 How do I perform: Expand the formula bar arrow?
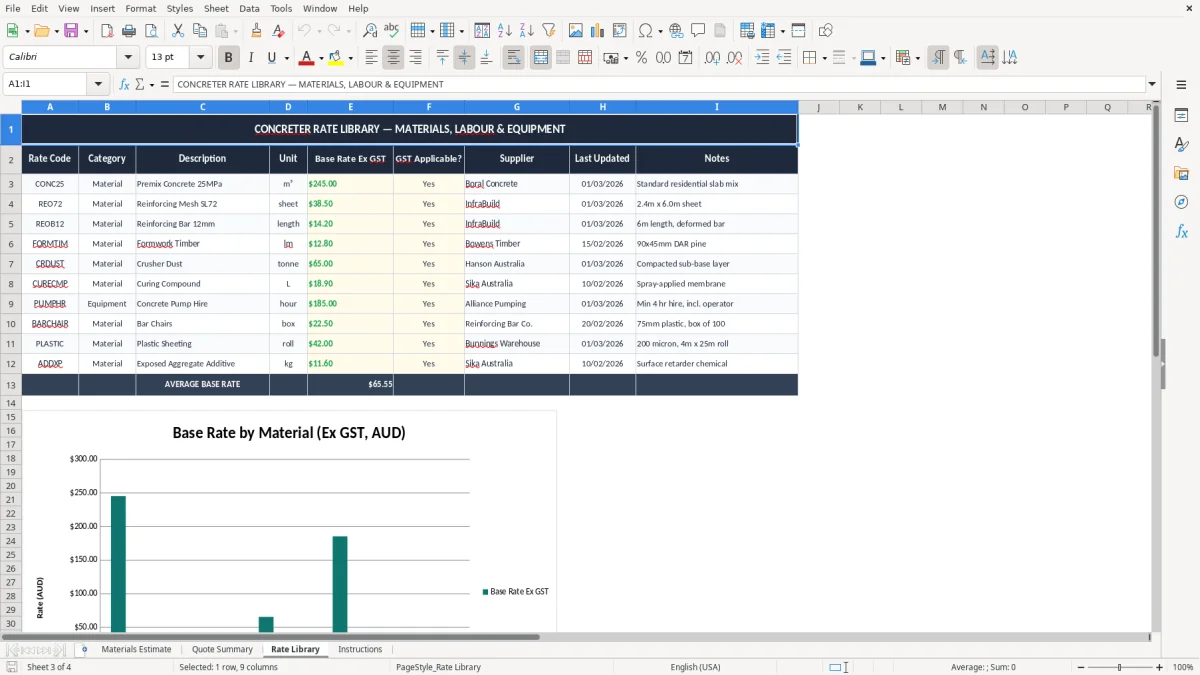tap(1152, 84)
